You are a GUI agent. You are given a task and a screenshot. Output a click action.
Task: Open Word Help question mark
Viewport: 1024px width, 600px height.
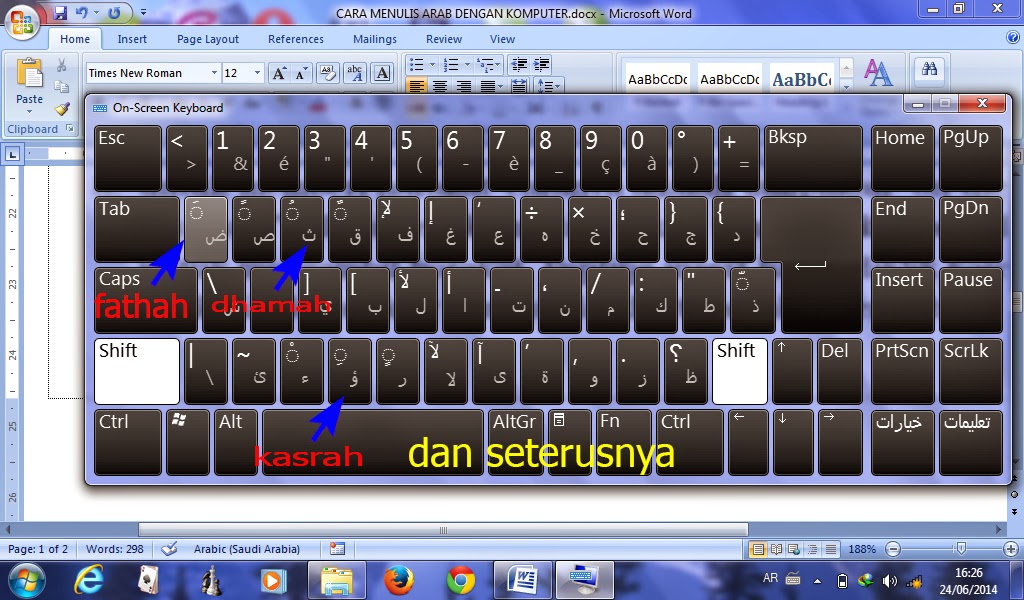(1013, 38)
